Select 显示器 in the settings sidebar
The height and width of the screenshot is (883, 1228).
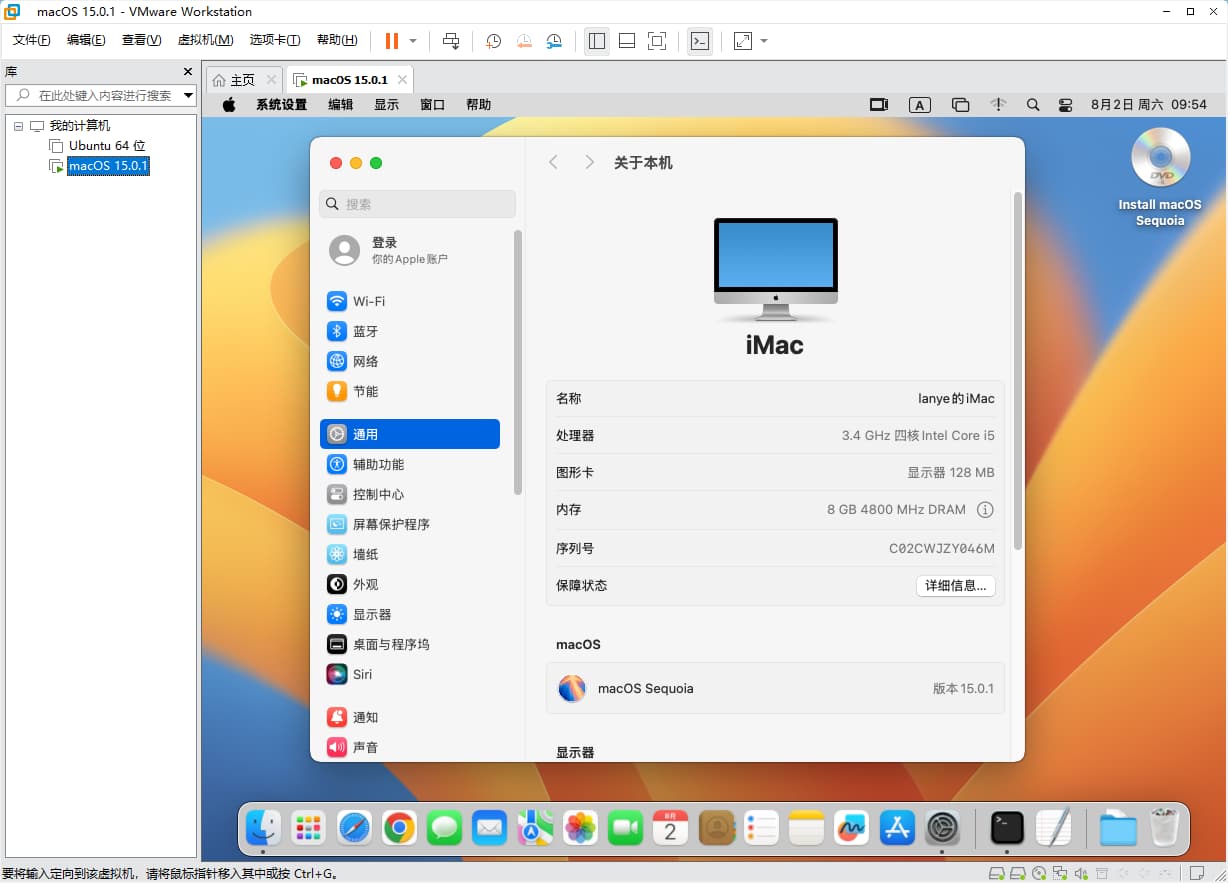point(372,614)
